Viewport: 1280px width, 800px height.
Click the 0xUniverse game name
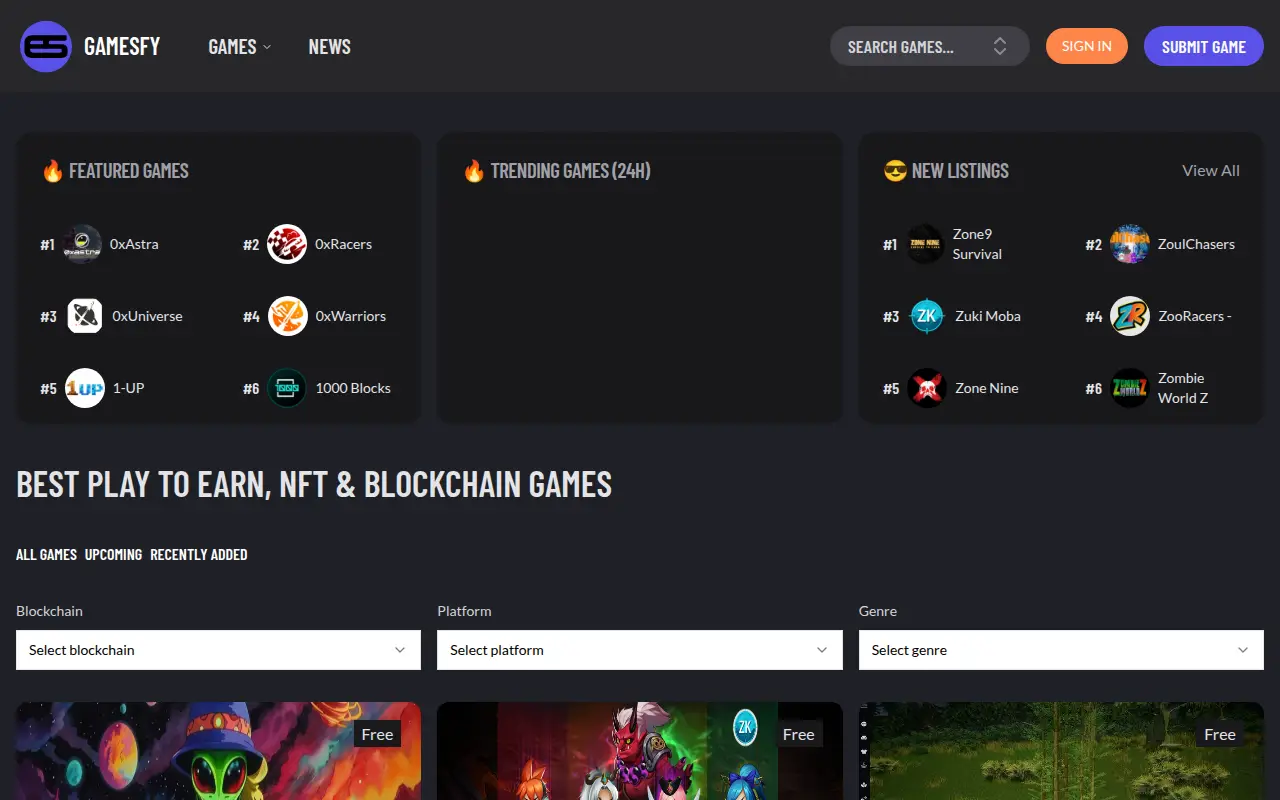[x=147, y=316]
